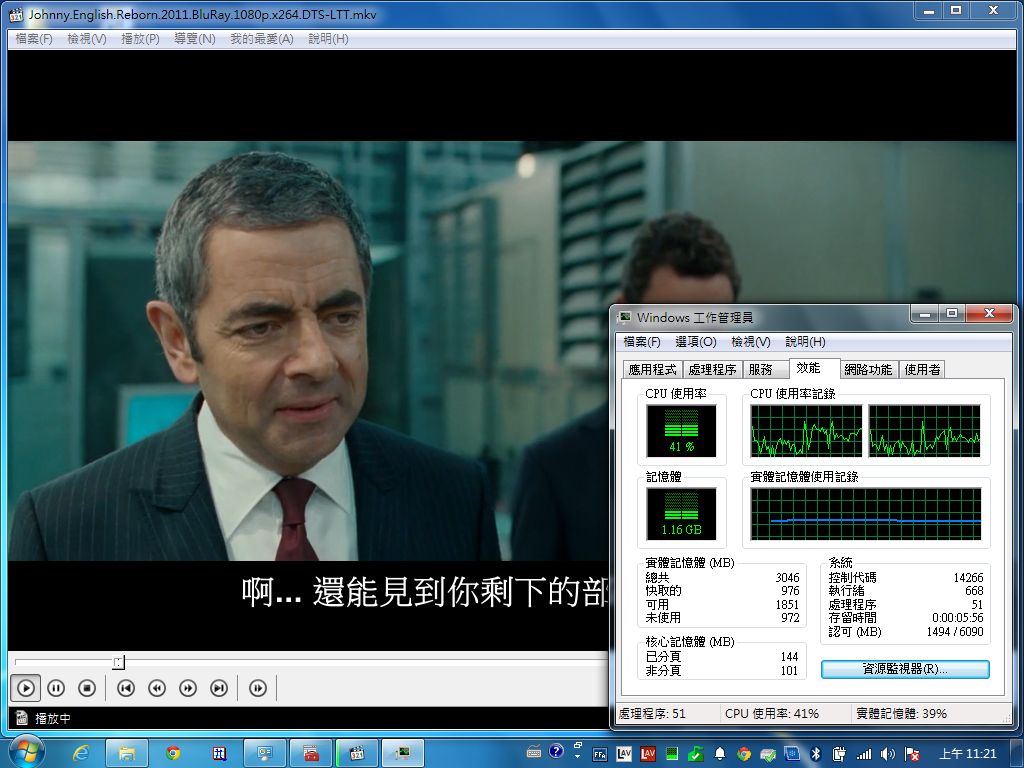Image resolution: width=1024 pixels, height=768 pixels.
Task: Open the language bar options arrow
Action: 577,756
